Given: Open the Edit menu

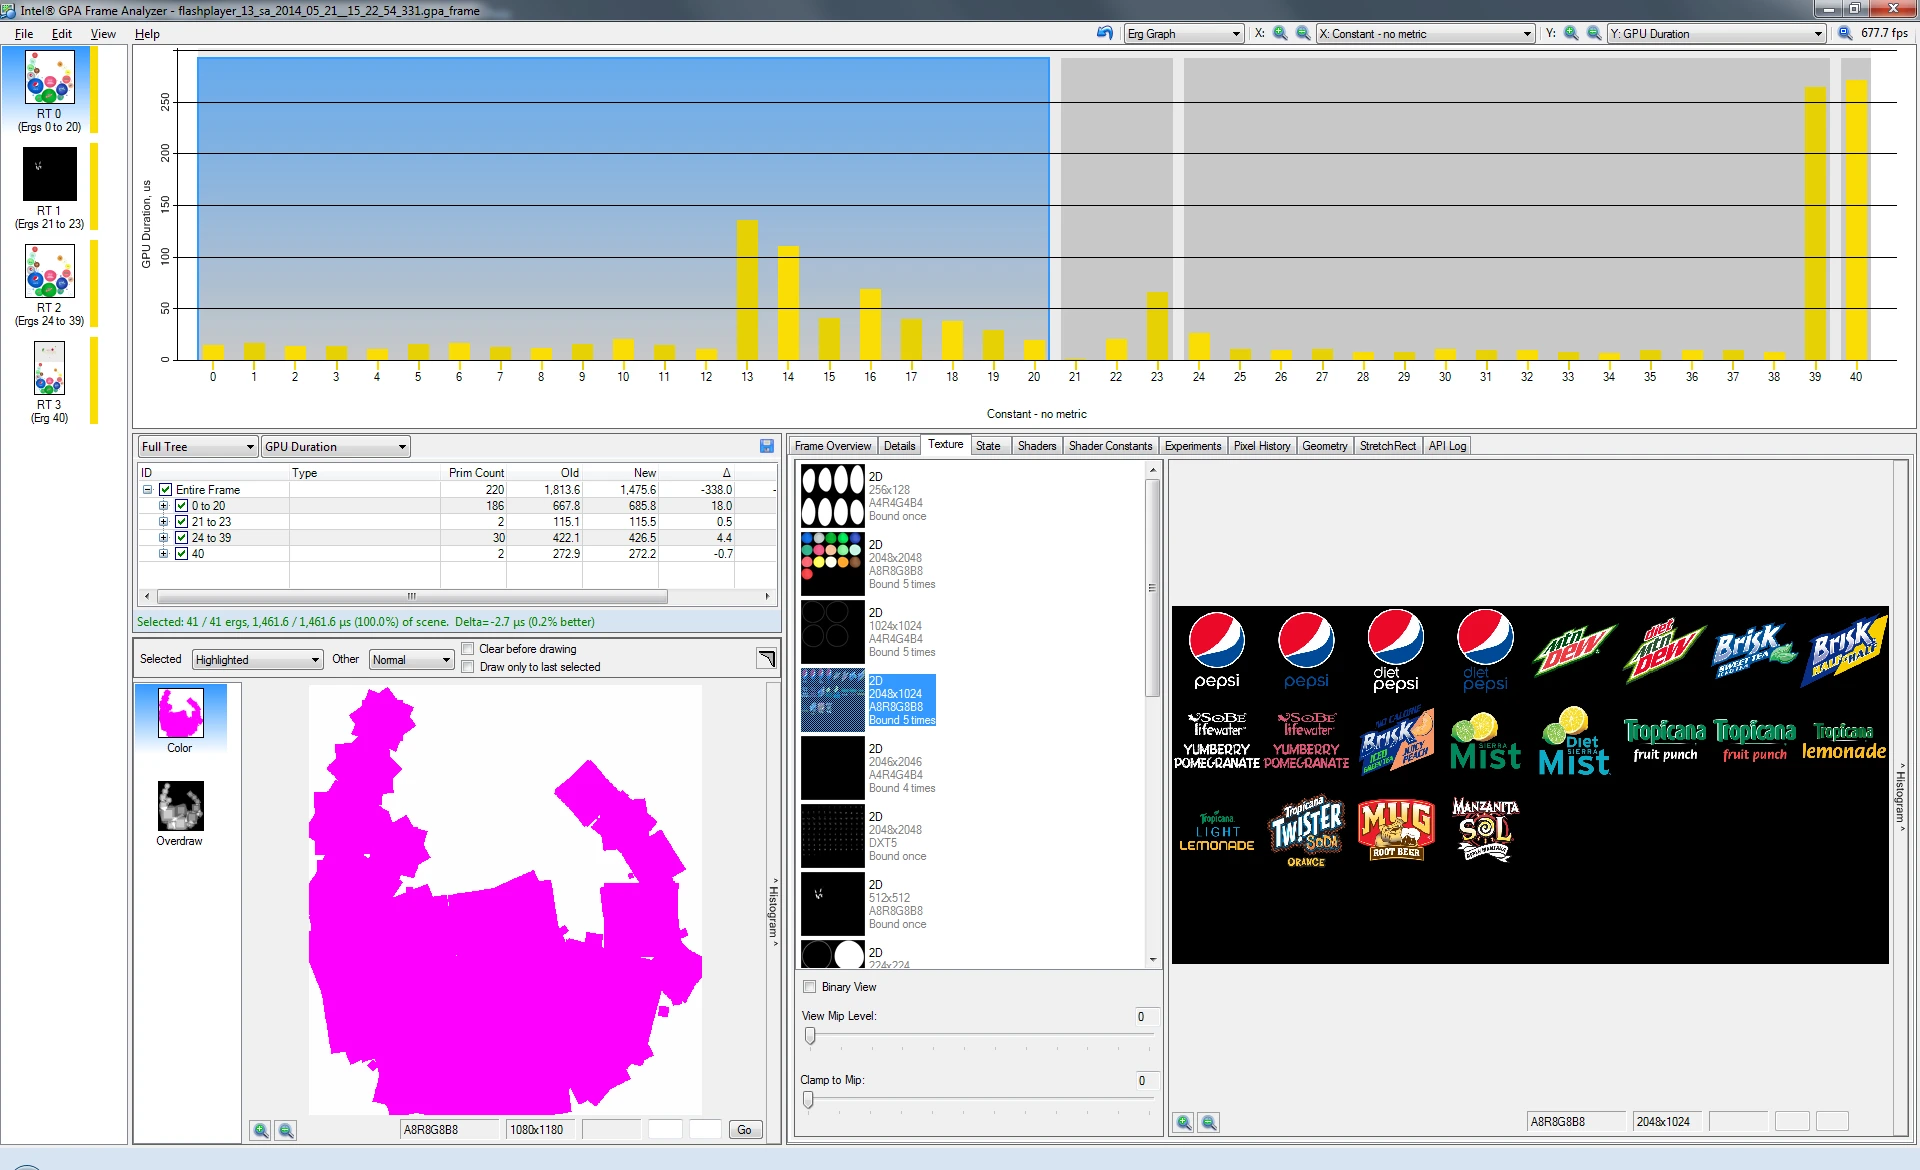Looking at the screenshot, I should tap(62, 33).
